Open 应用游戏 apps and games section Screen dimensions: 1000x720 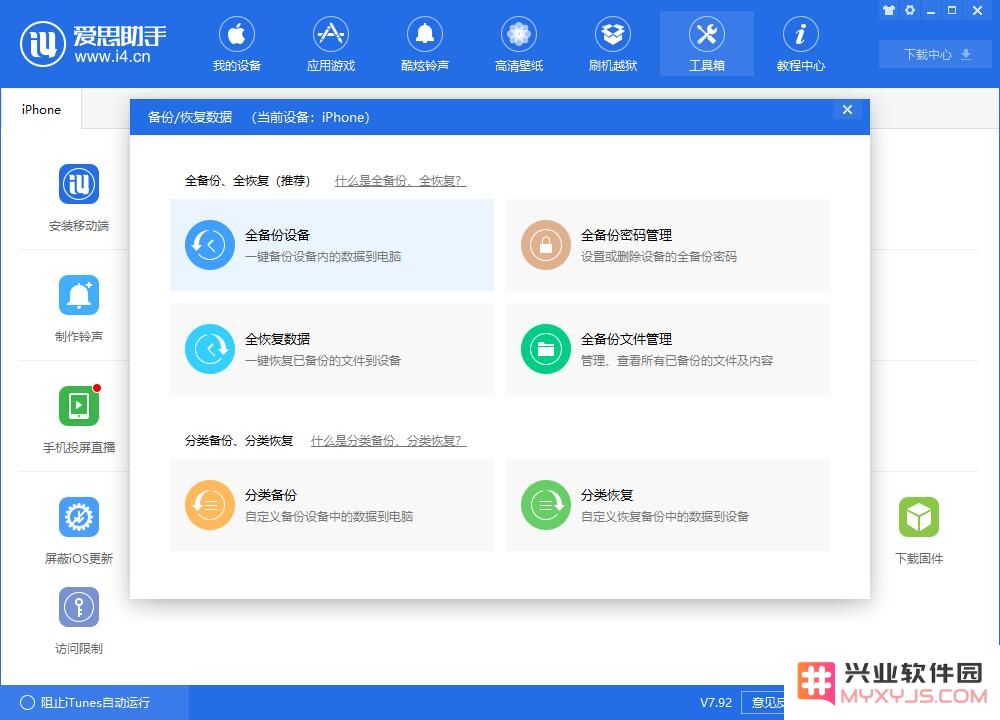tap(330, 44)
